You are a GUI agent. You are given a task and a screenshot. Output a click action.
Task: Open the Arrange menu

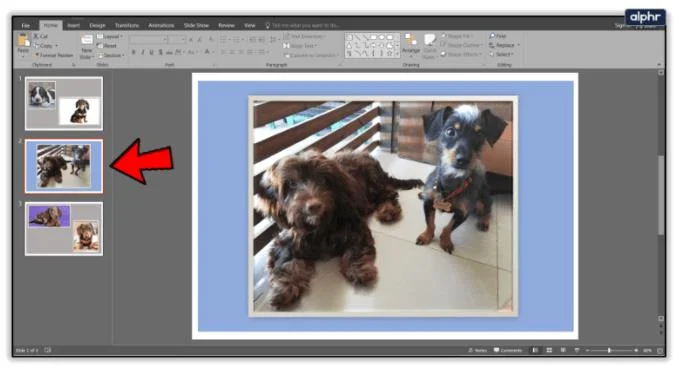click(x=411, y=45)
